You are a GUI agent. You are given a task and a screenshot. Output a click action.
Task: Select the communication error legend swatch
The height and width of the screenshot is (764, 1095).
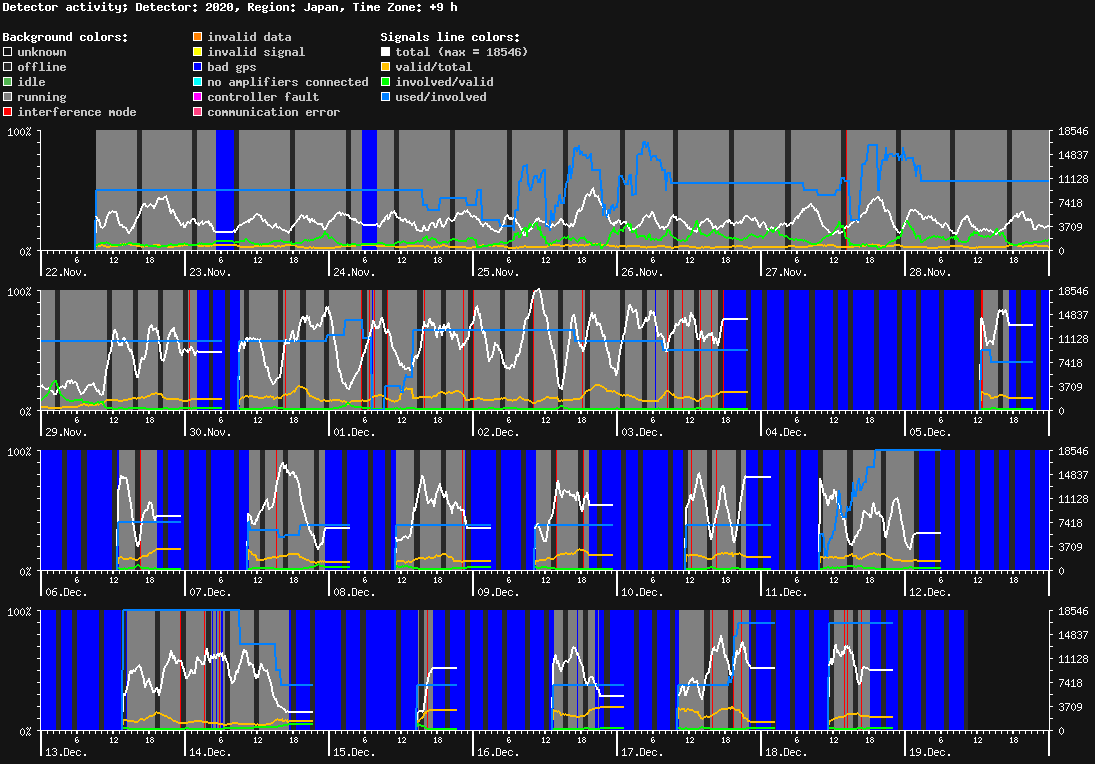tap(197, 112)
